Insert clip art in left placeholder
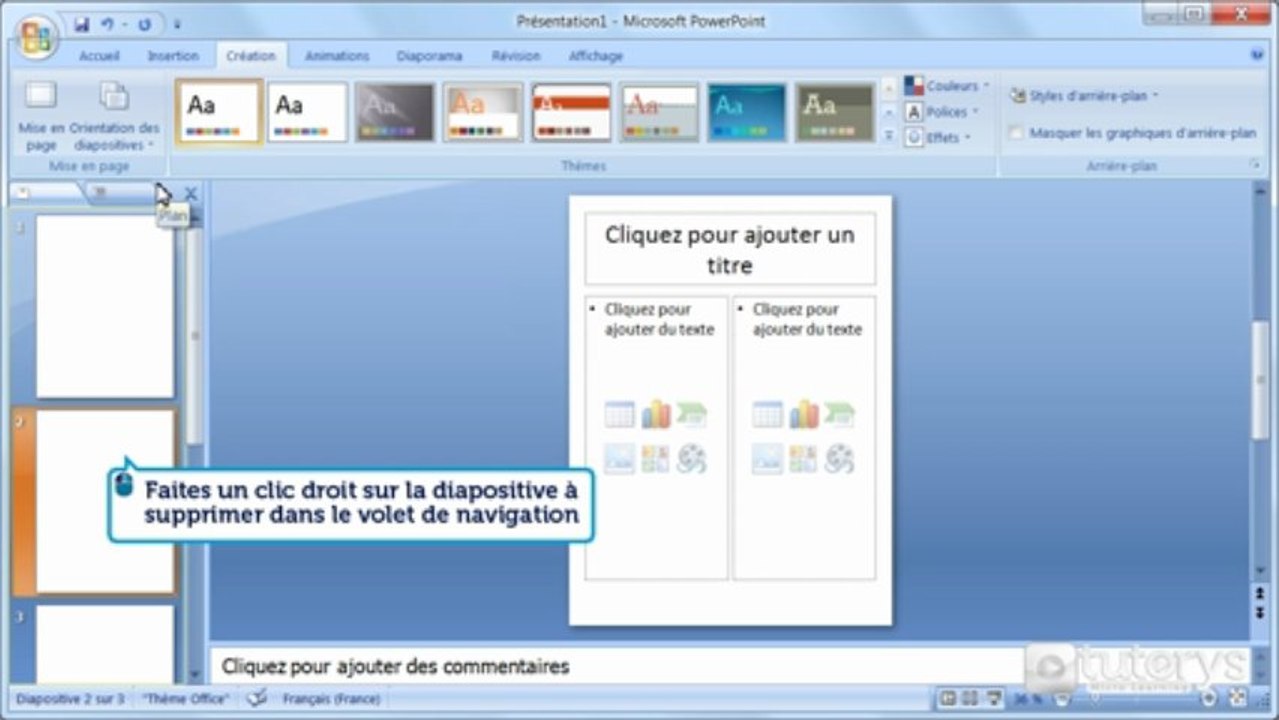Image resolution: width=1279 pixels, height=720 pixels. (655, 458)
